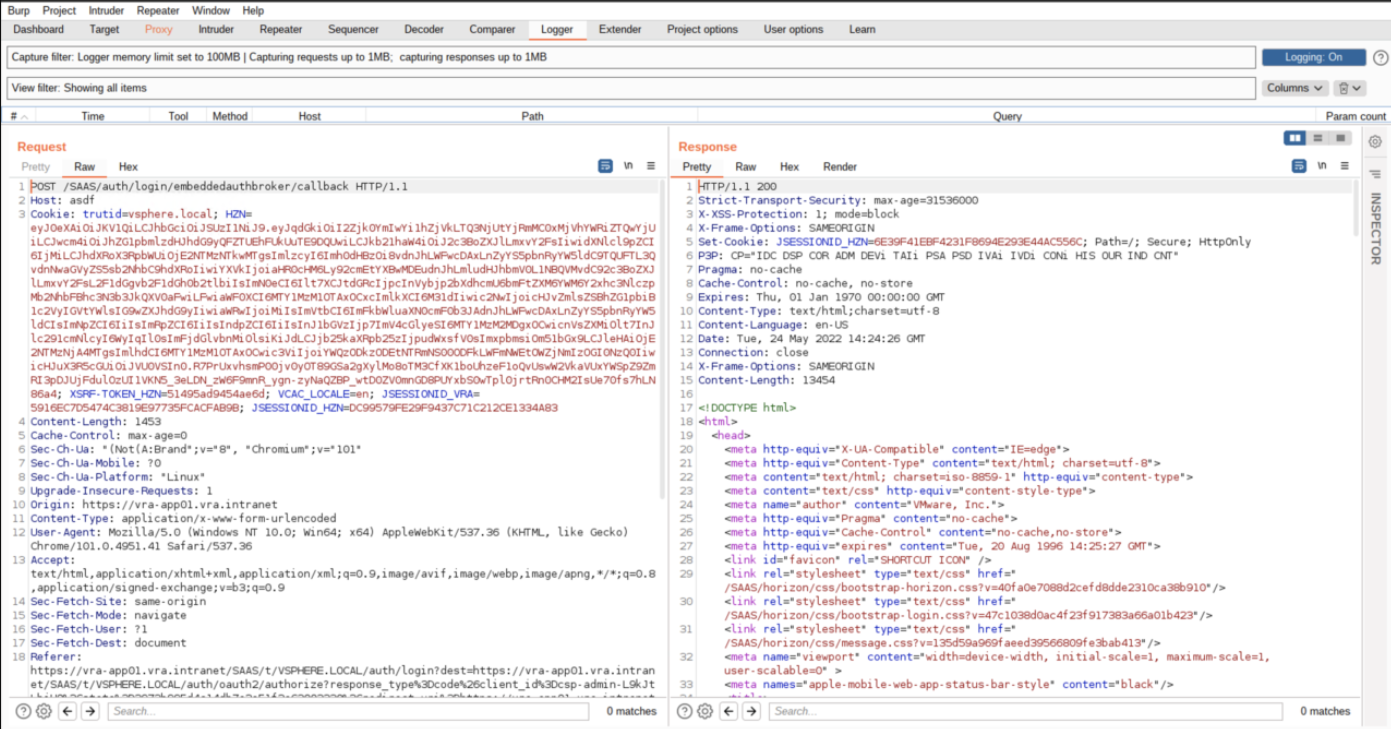Expand the collapsed Inspector panel lines icon
Screen dimensions: 1391x729
coord(1375,174)
